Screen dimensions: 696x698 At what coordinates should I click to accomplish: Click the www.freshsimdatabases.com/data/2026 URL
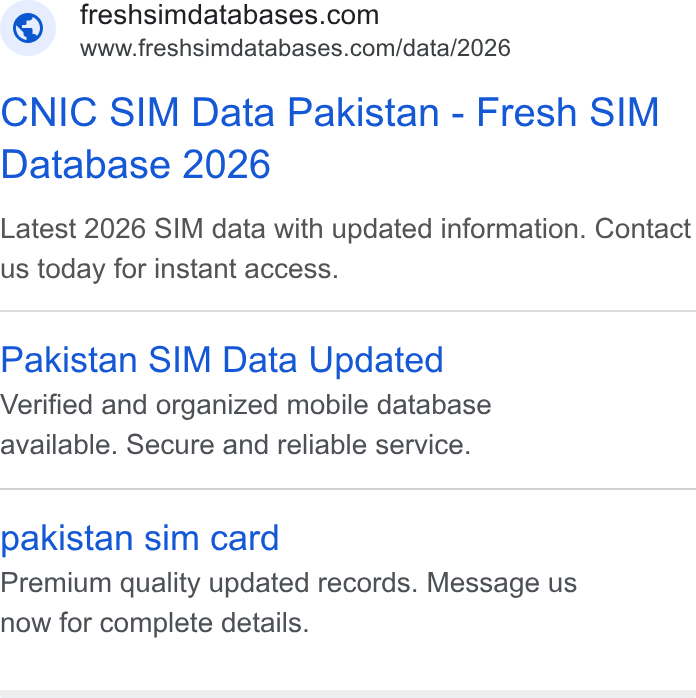295,48
